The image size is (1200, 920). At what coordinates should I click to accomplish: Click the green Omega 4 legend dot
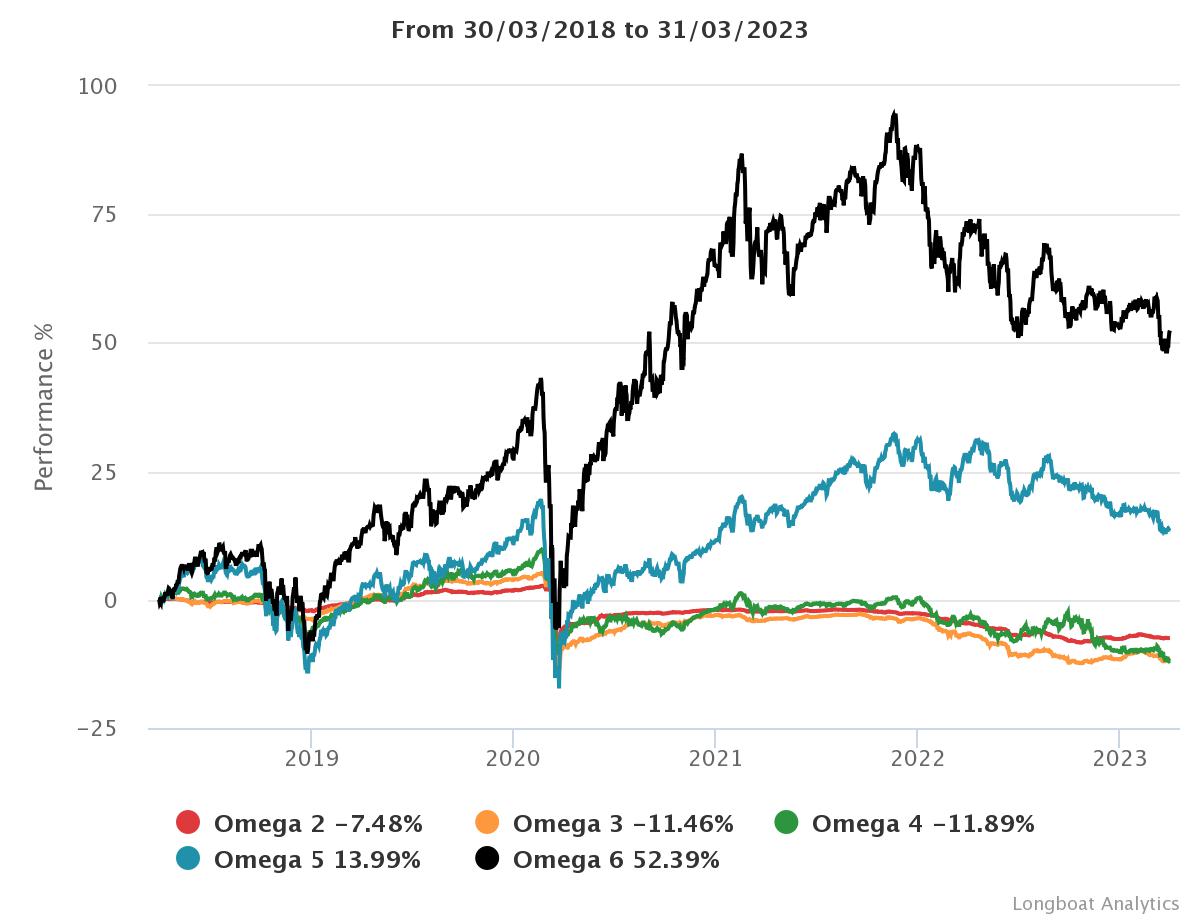[x=786, y=823]
